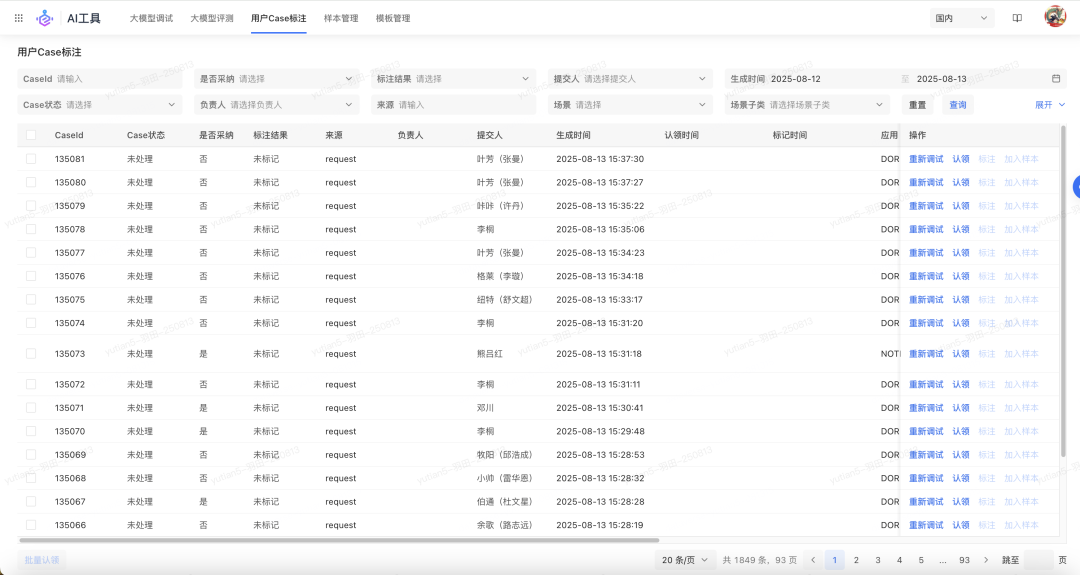Click 重新调试 for case 135081

click(x=926, y=159)
